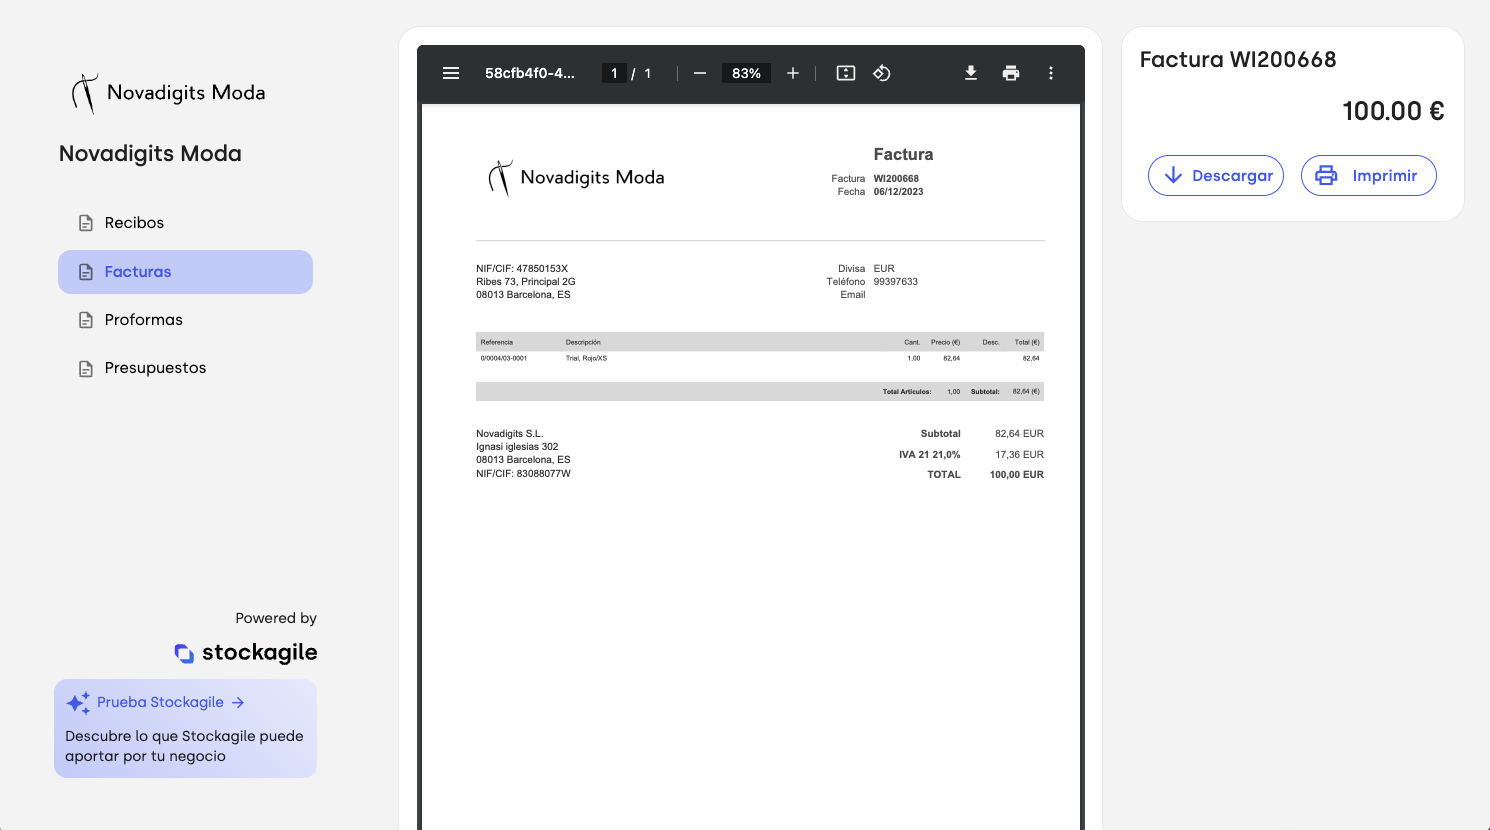Click the Recibos document icon

86,223
